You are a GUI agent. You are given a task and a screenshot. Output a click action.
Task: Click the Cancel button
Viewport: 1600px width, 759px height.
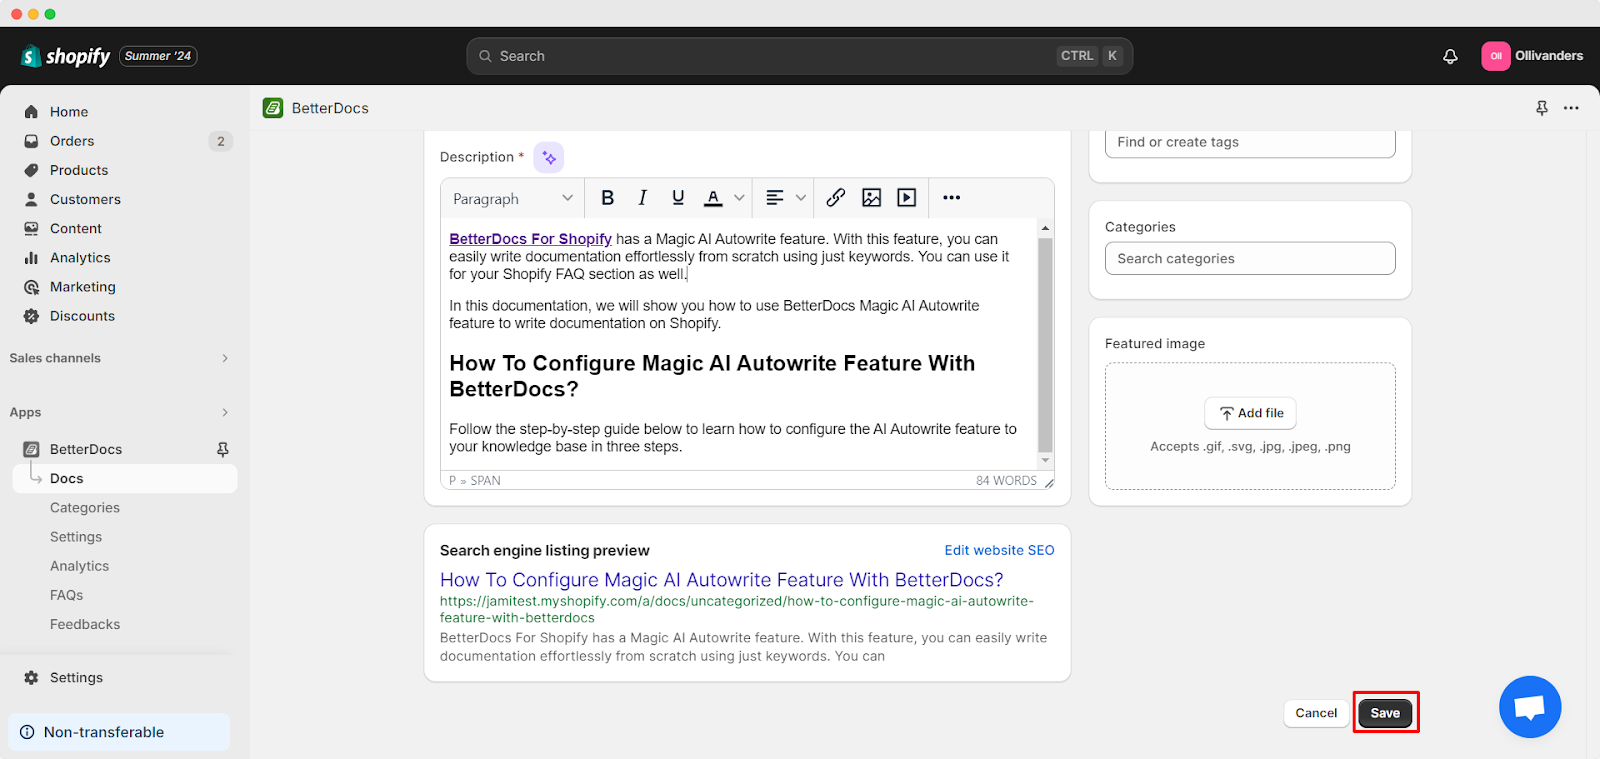[x=1316, y=713]
